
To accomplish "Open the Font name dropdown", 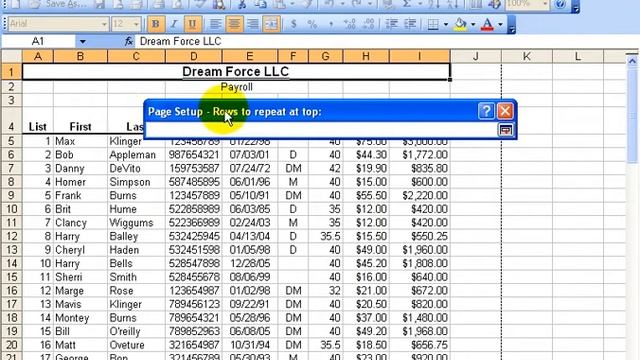I will (x=104, y=24).
